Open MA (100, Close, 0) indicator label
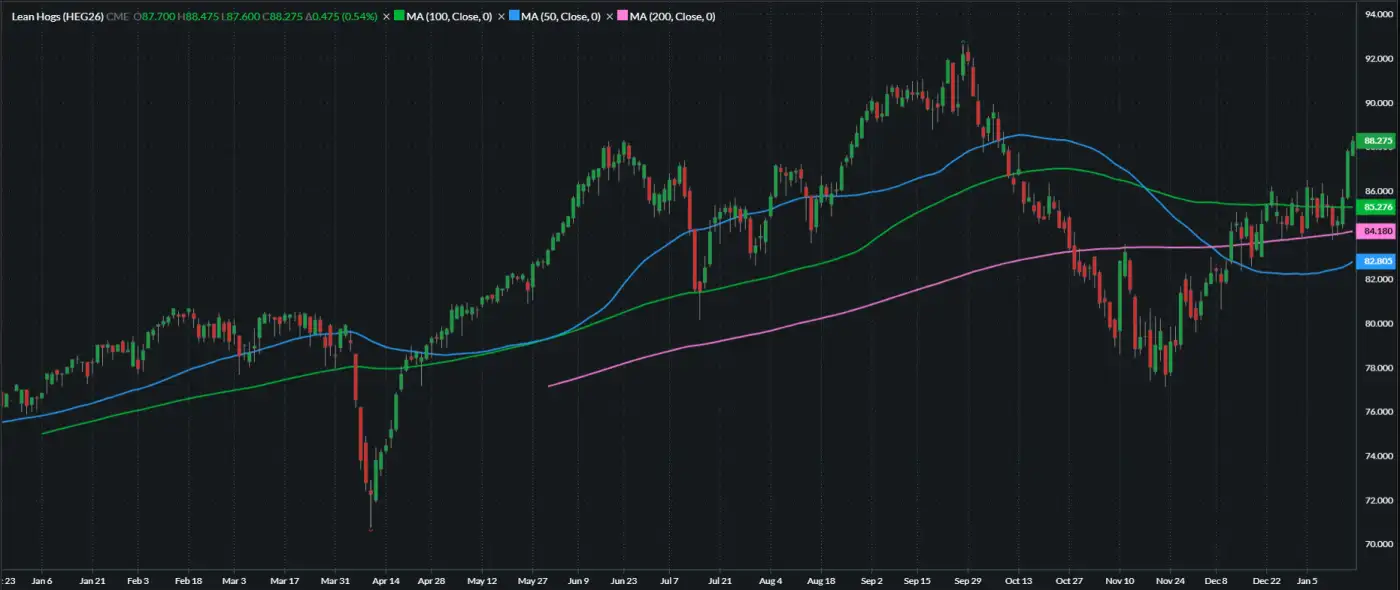Image resolution: width=1400 pixels, height=590 pixels. (x=449, y=17)
